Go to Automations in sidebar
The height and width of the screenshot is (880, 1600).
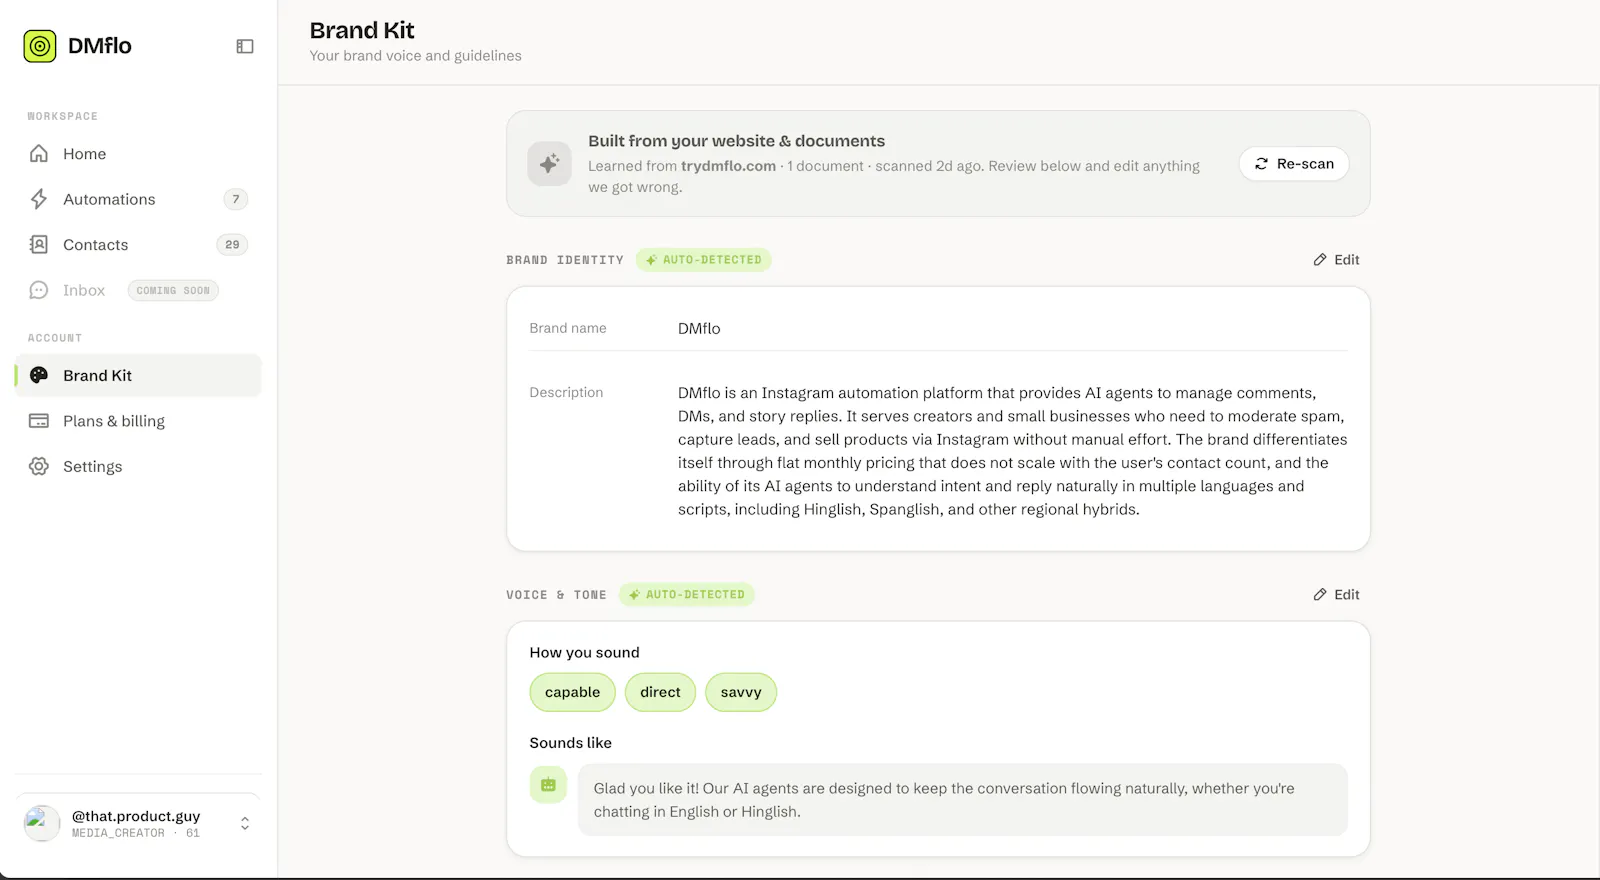(x=138, y=199)
